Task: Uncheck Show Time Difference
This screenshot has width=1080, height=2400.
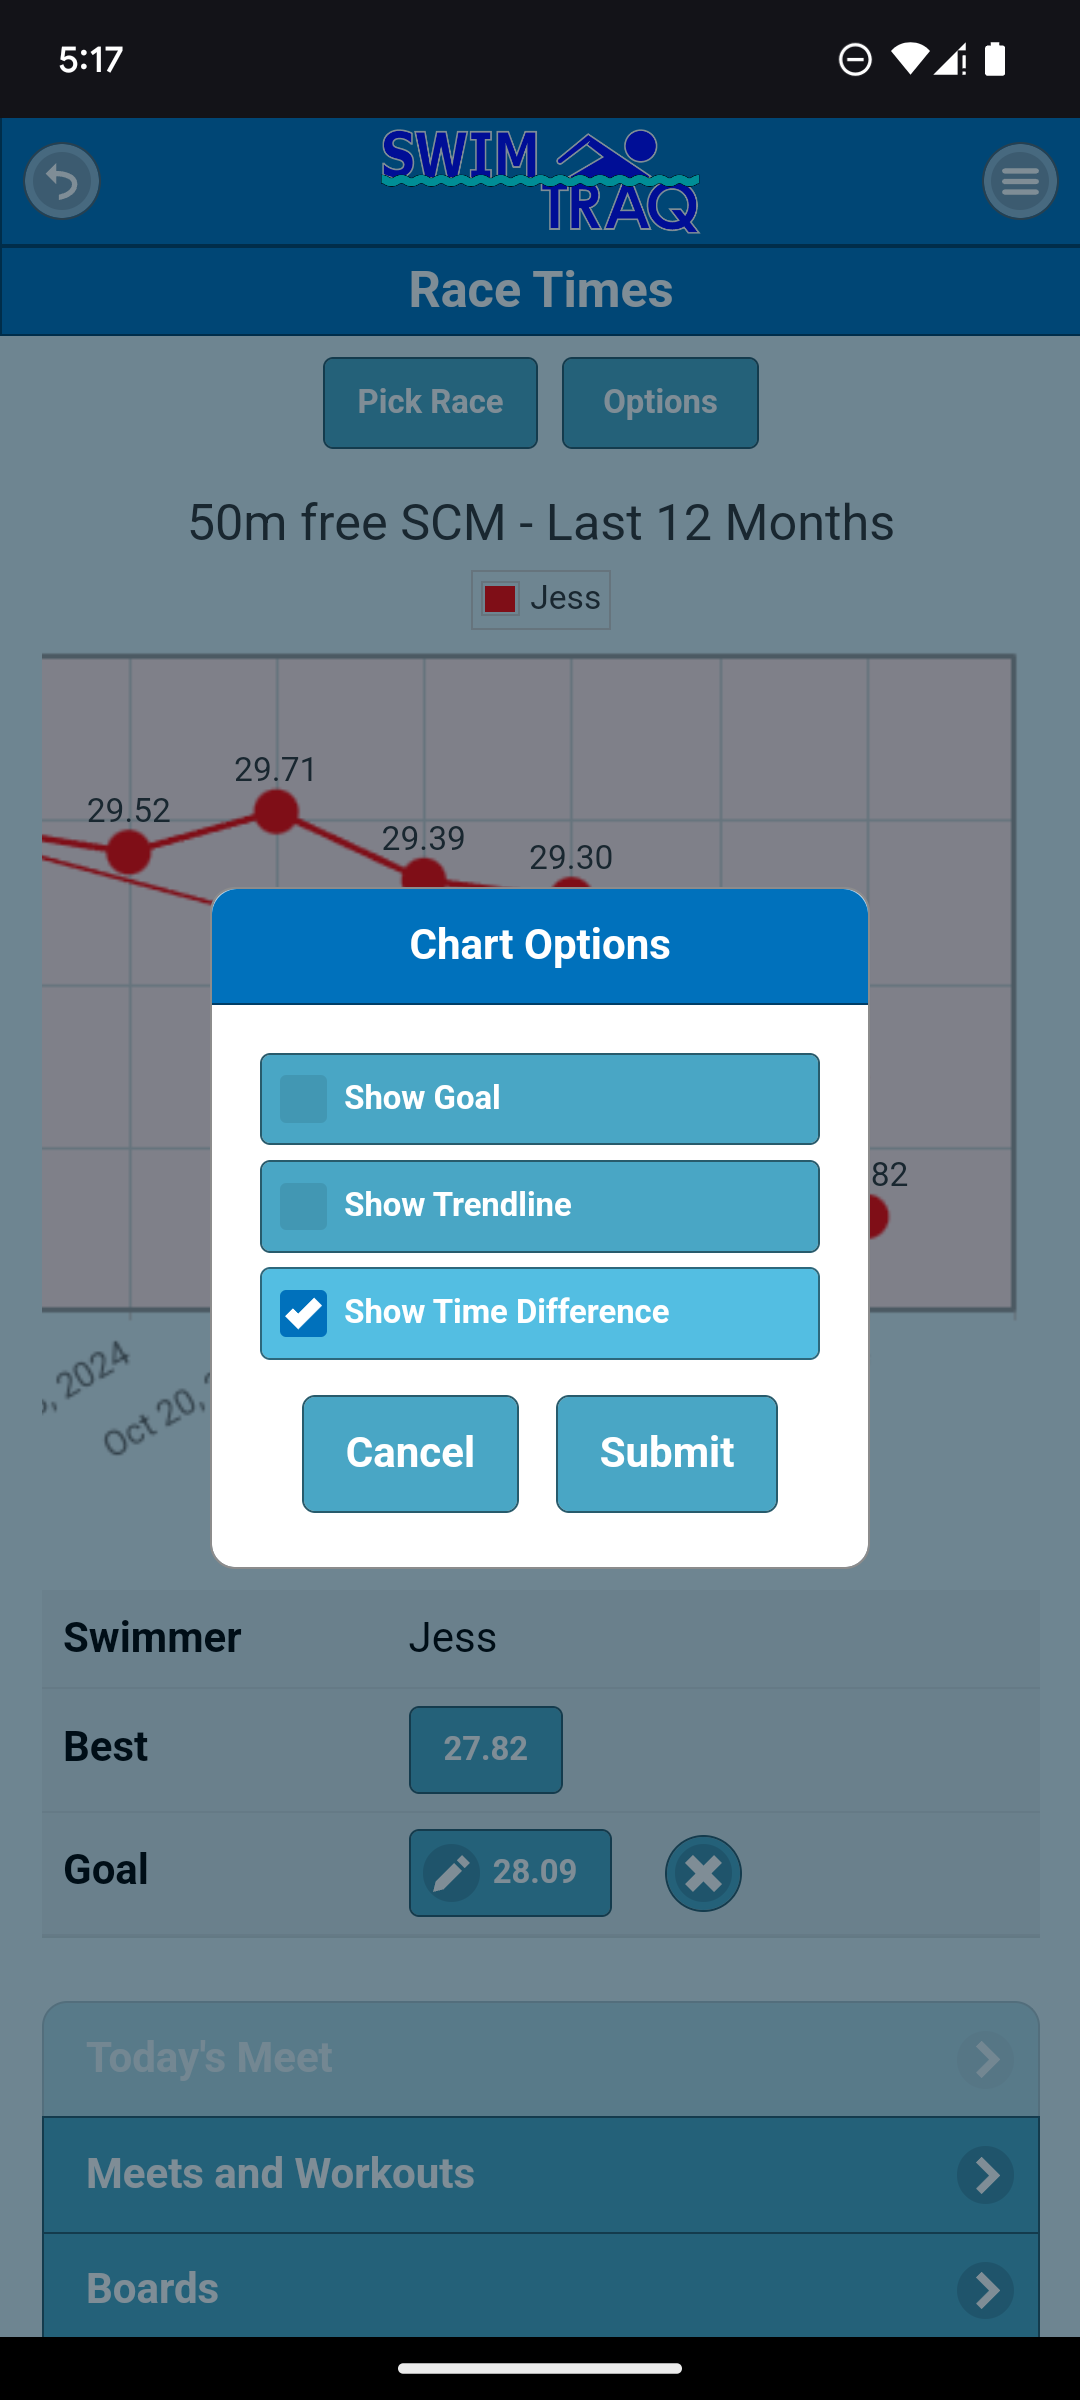Action: (304, 1313)
